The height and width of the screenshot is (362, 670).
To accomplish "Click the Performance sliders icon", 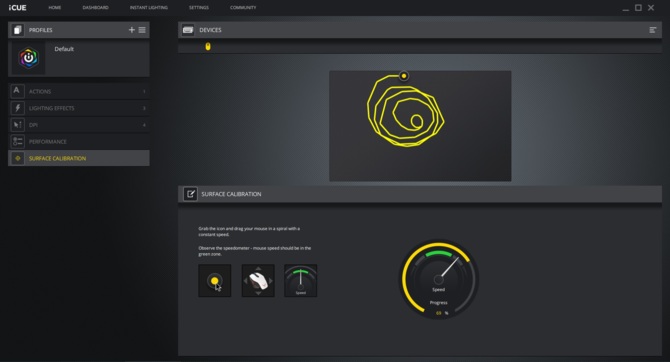I will [x=17, y=141].
